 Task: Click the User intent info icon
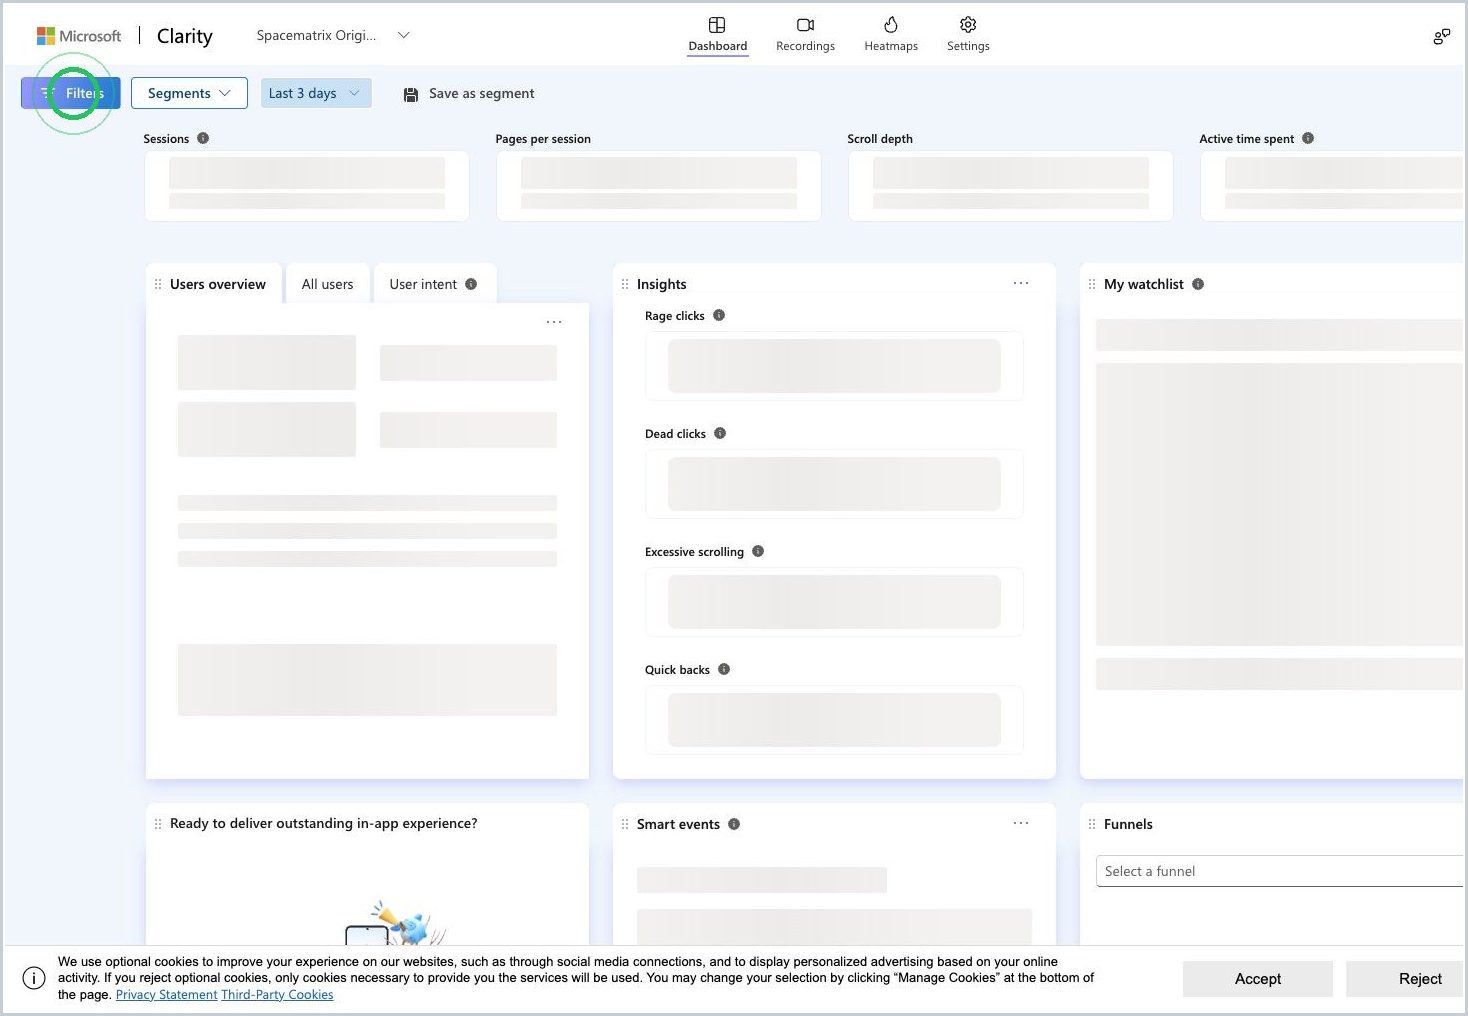[471, 284]
